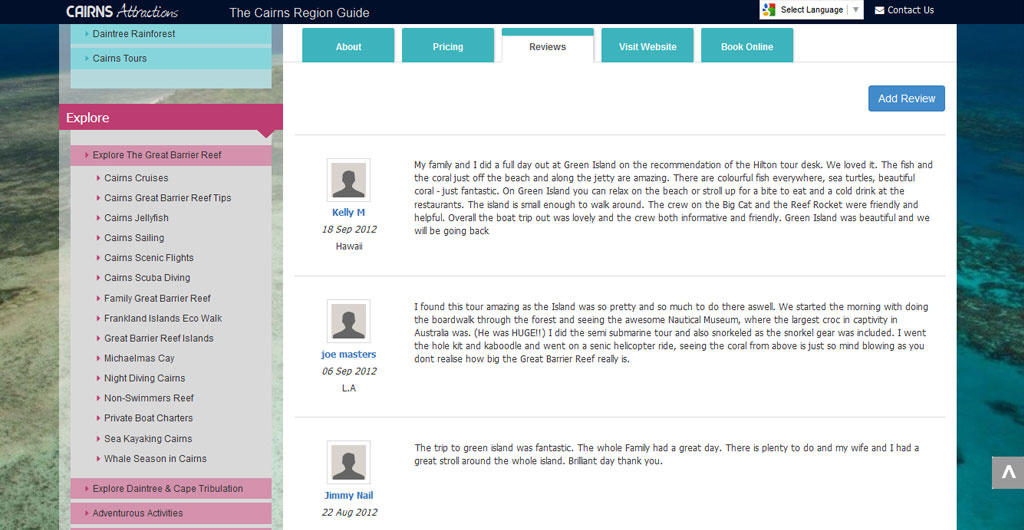The width and height of the screenshot is (1024, 530).
Task: Open the Cairns Scuba Diving link
Action: (x=147, y=278)
